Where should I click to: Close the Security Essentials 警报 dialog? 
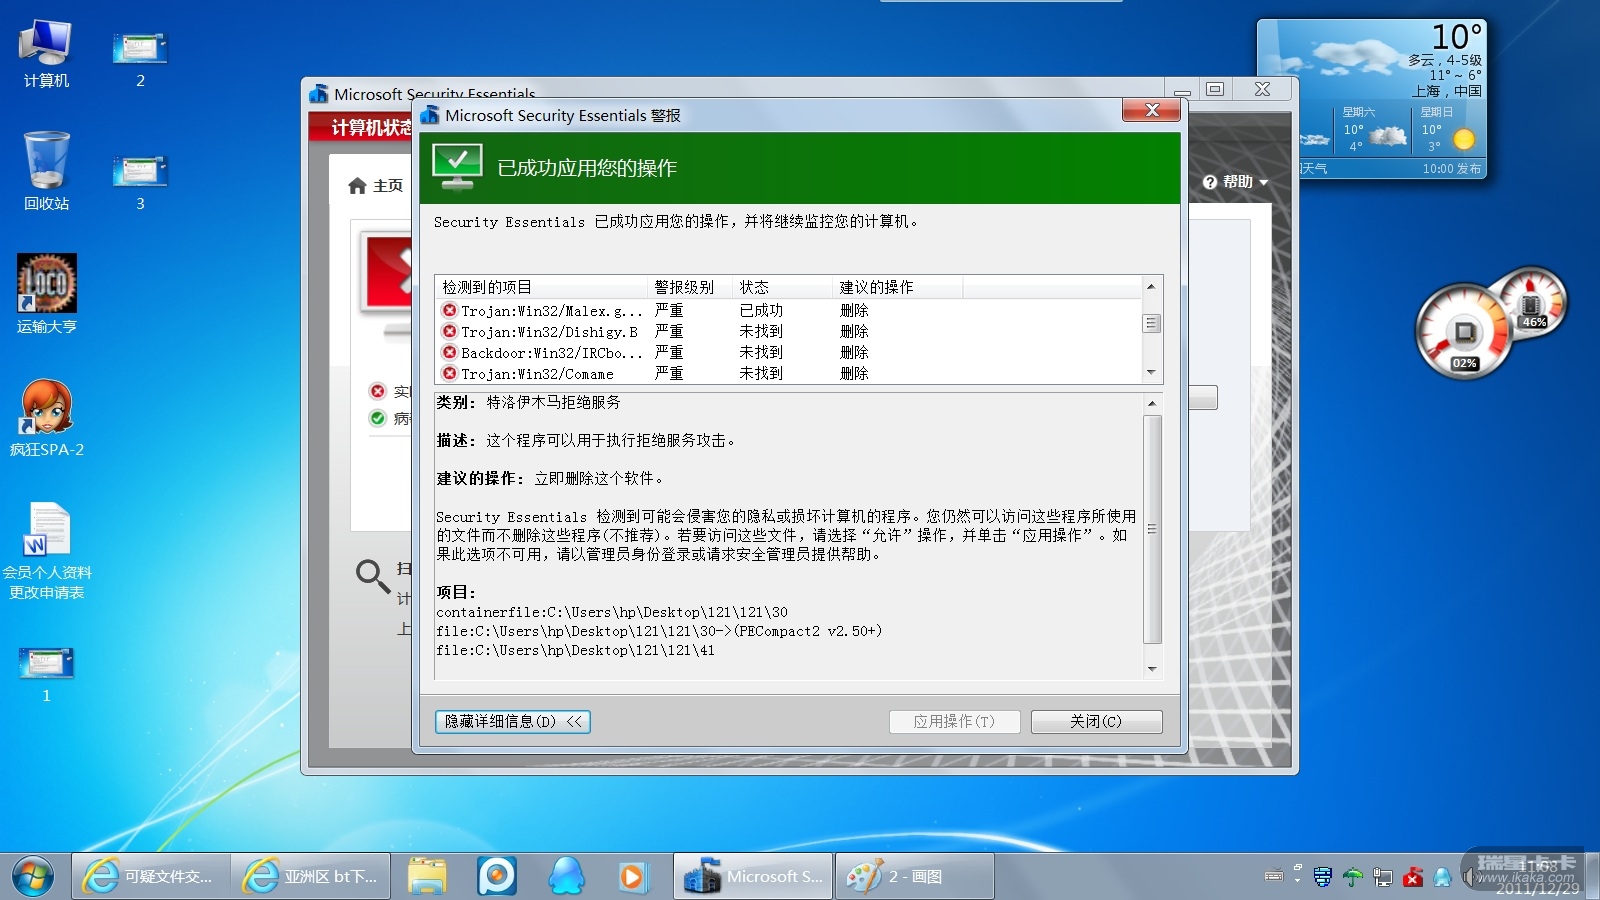pyautogui.click(x=1151, y=110)
